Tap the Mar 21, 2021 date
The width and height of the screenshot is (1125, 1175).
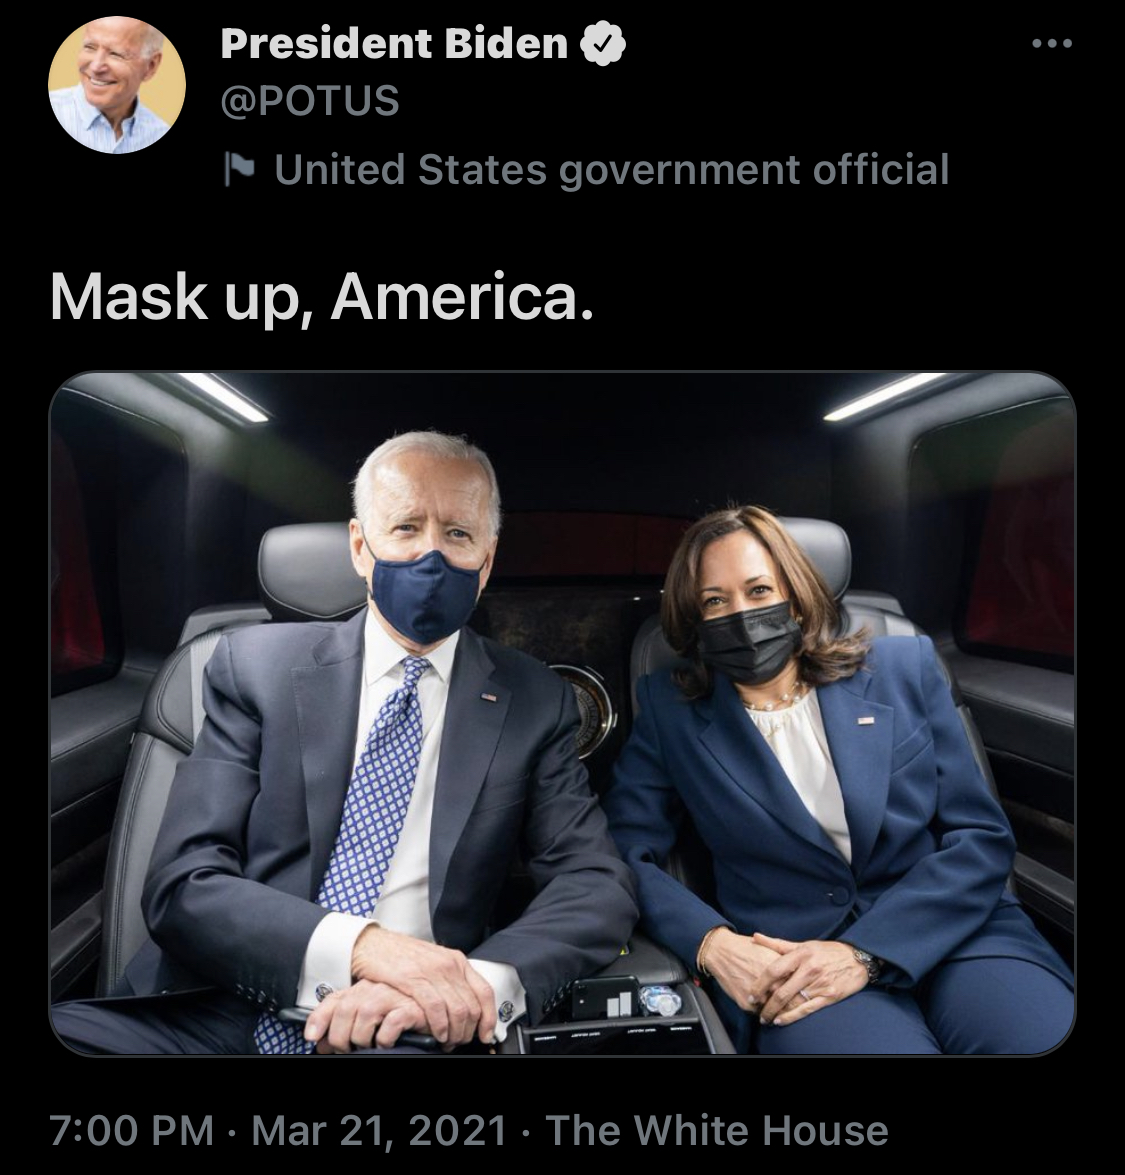tap(379, 1130)
